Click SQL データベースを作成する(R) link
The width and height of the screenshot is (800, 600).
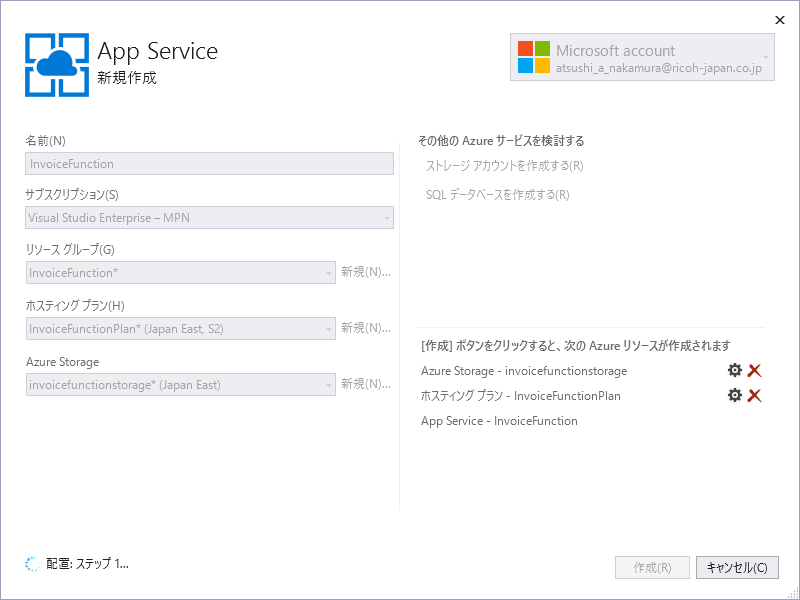pyautogui.click(x=497, y=195)
